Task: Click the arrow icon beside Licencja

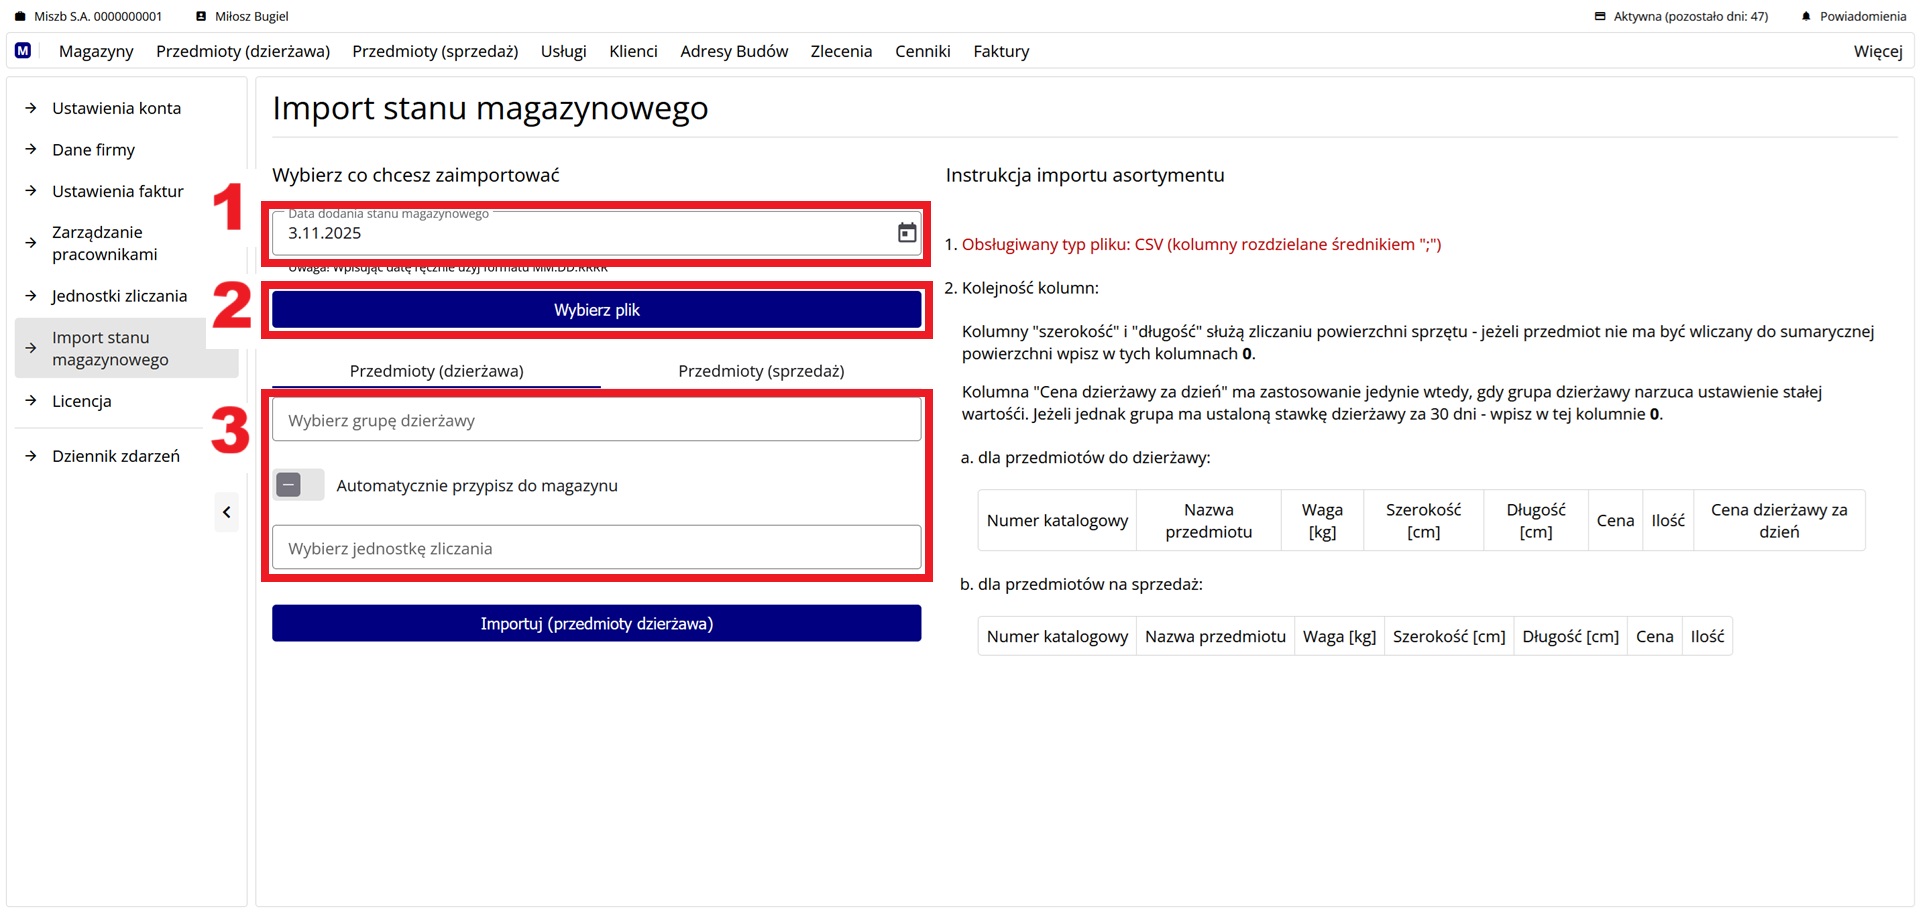Action: click(30, 401)
